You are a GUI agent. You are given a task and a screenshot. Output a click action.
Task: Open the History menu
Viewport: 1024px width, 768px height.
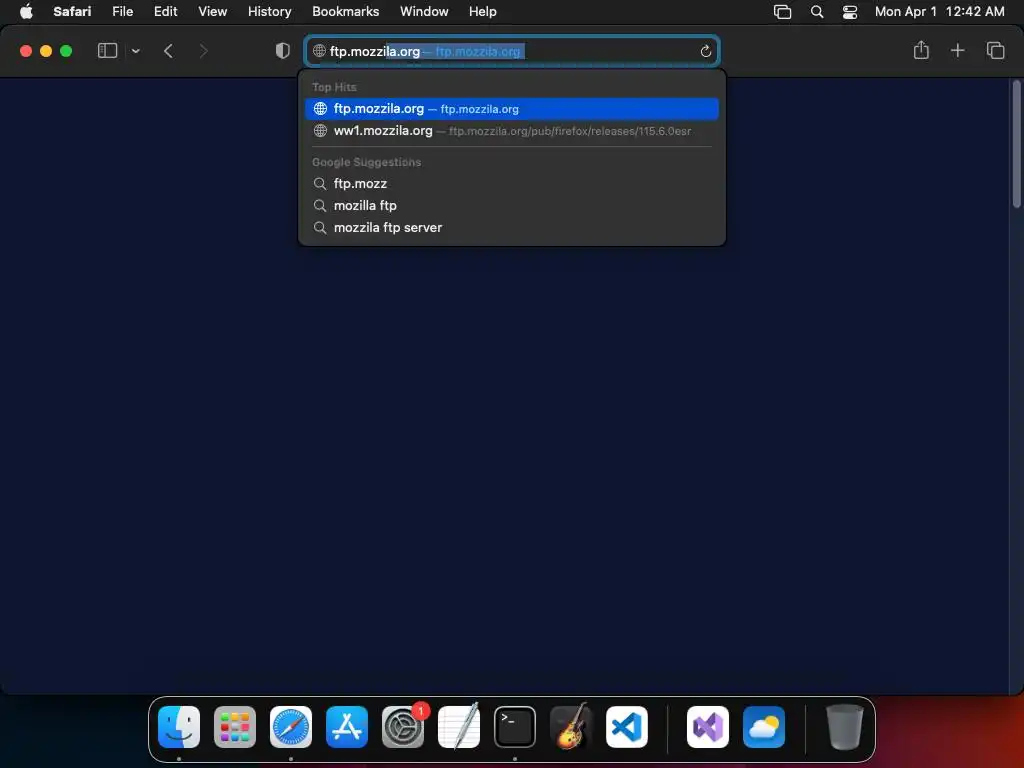[x=269, y=11]
